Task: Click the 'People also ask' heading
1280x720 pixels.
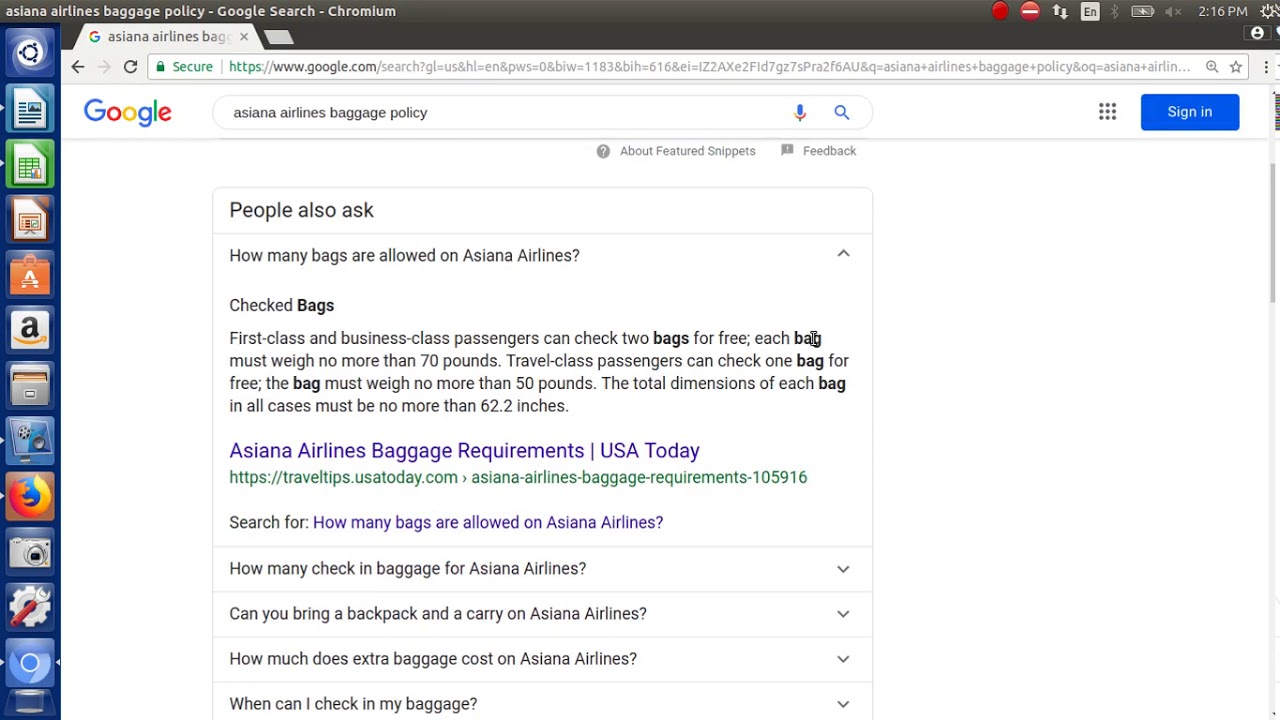Action: [x=301, y=210]
